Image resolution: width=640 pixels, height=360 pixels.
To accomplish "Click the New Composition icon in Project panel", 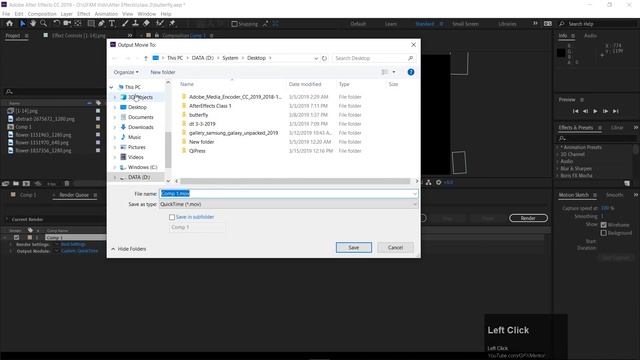I will tap(26, 184).
